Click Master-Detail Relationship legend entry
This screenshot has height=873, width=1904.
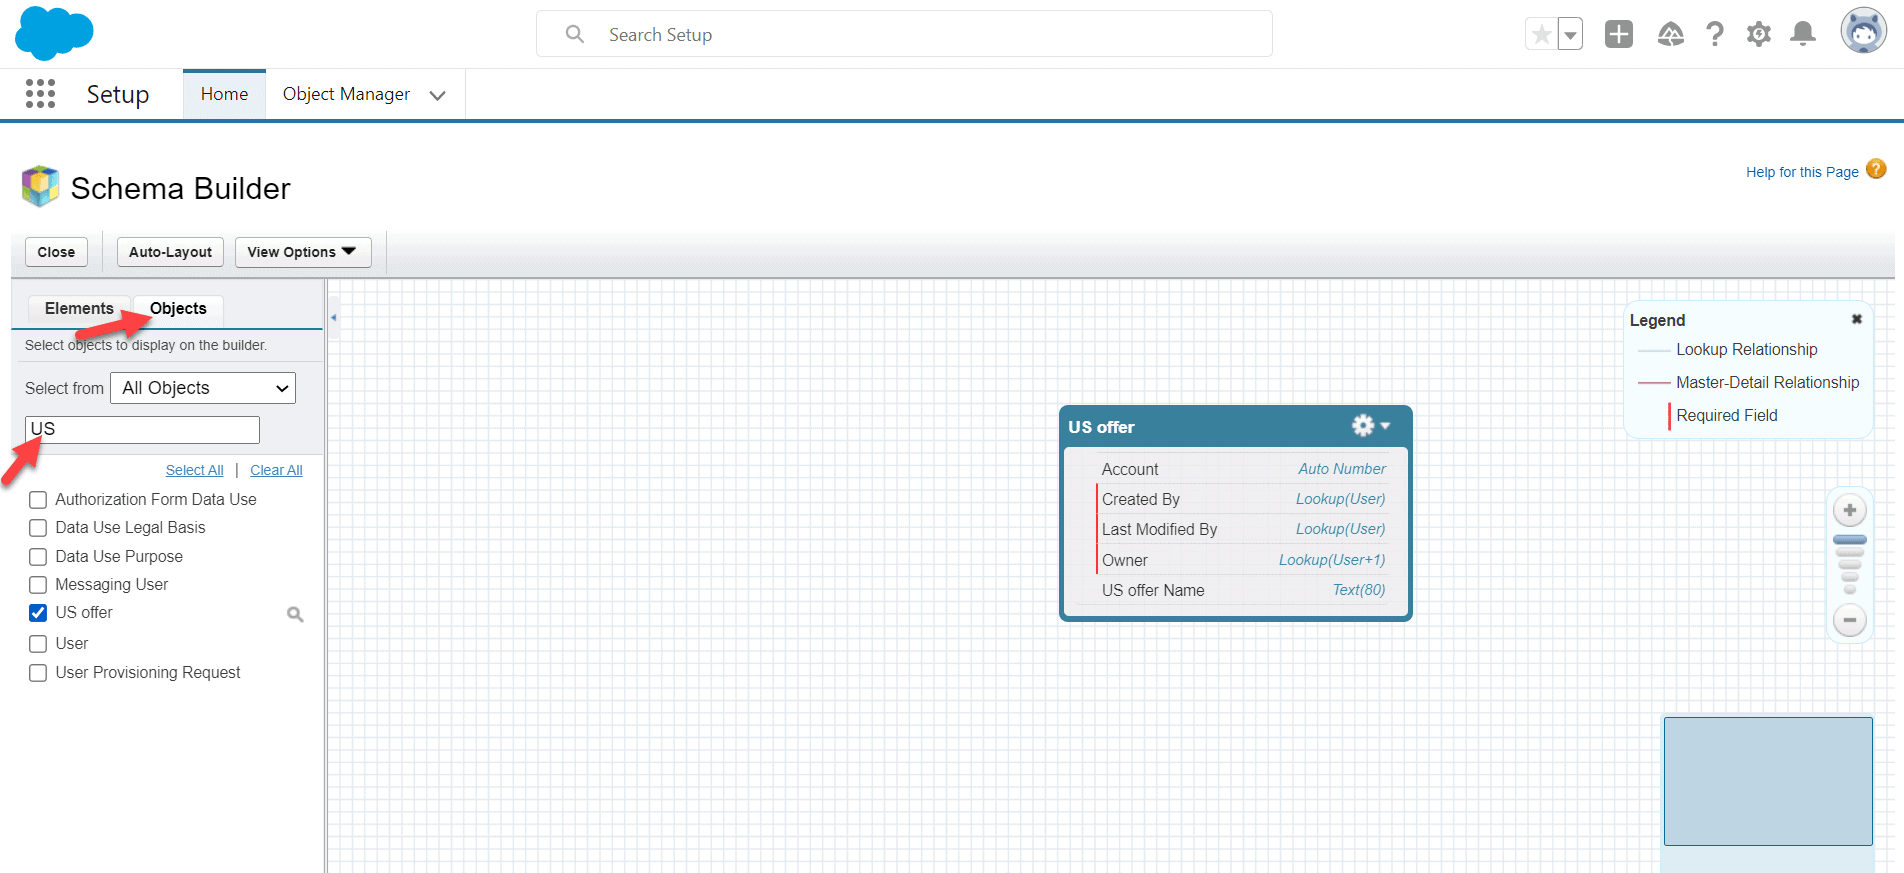(1767, 383)
